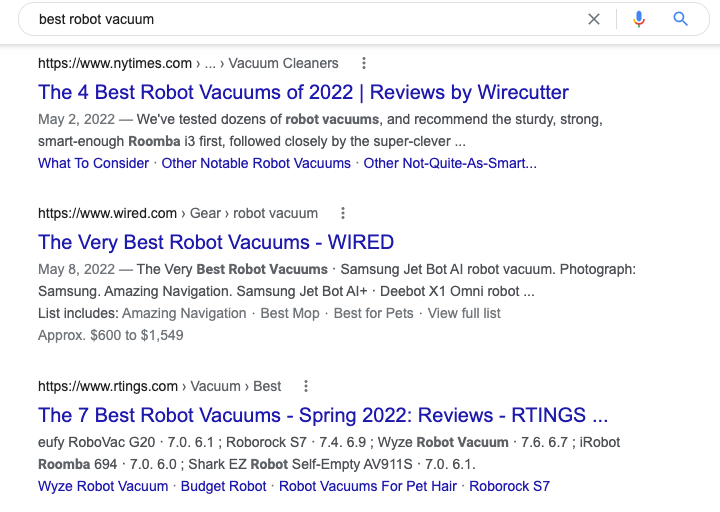The image size is (720, 512).
Task: Click the voice search microphone icon
Action: click(x=639, y=19)
